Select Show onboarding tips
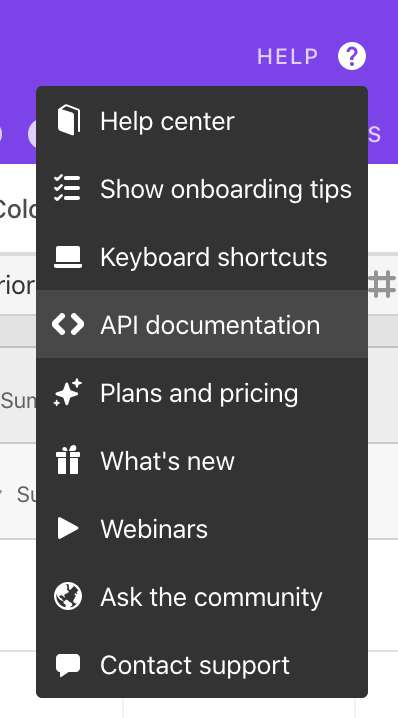The image size is (398, 718). (202, 189)
